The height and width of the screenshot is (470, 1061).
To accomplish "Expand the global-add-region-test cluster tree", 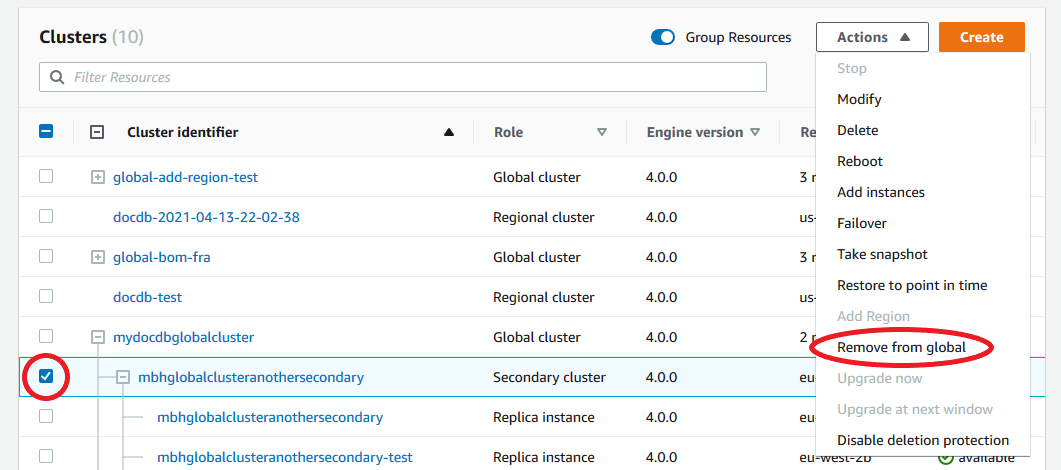I will [98, 177].
